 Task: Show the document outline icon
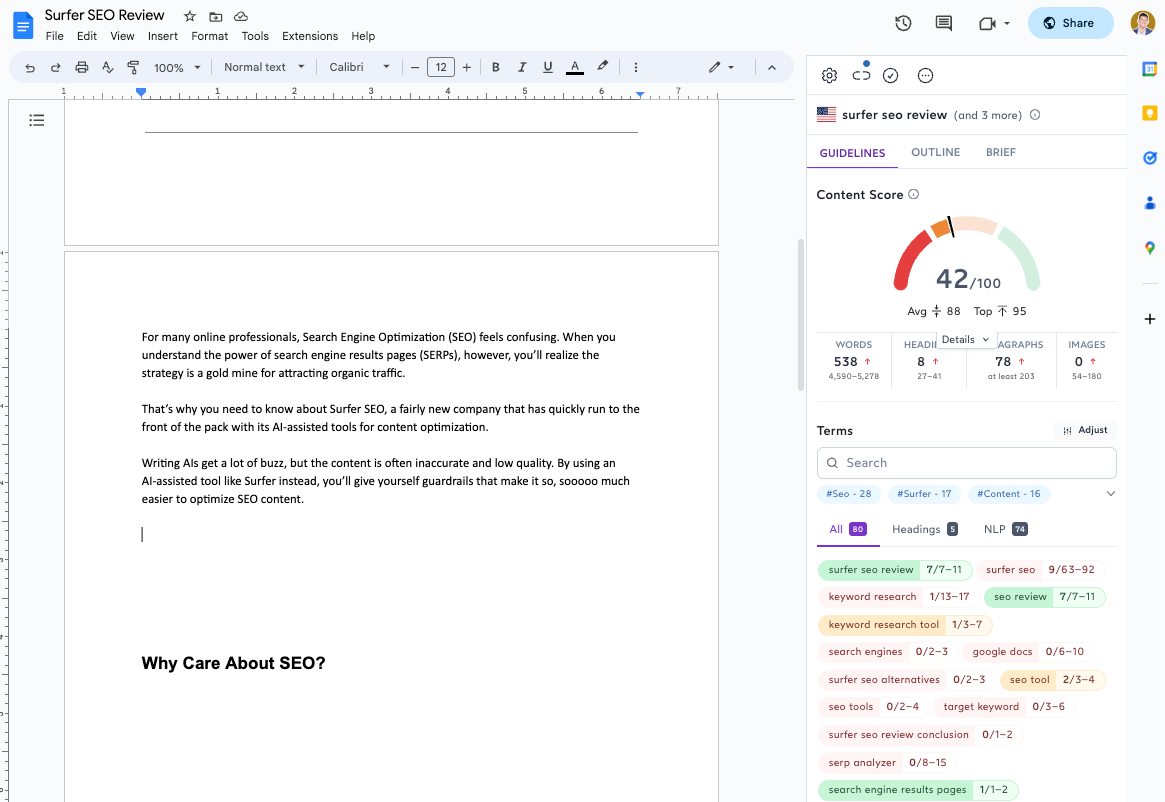36,120
